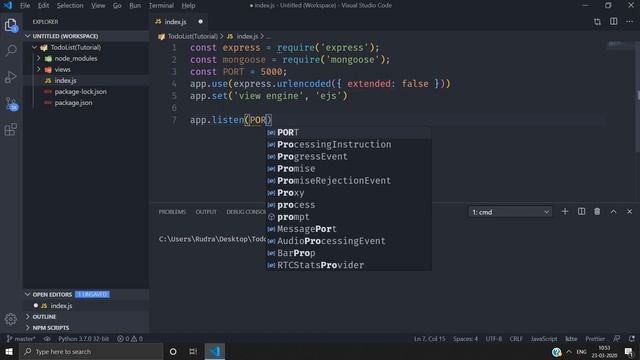The width and height of the screenshot is (640, 360).
Task: Kill the terminal with trash icon
Action: coord(597,211)
